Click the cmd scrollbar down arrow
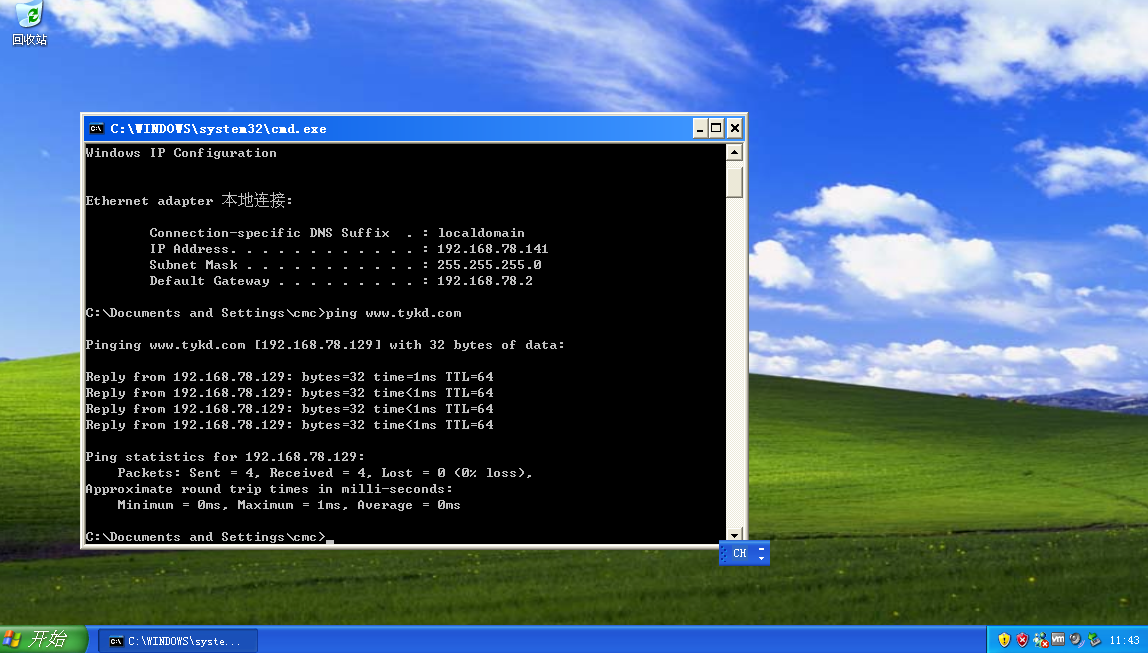This screenshot has width=1148, height=653. 734,535
